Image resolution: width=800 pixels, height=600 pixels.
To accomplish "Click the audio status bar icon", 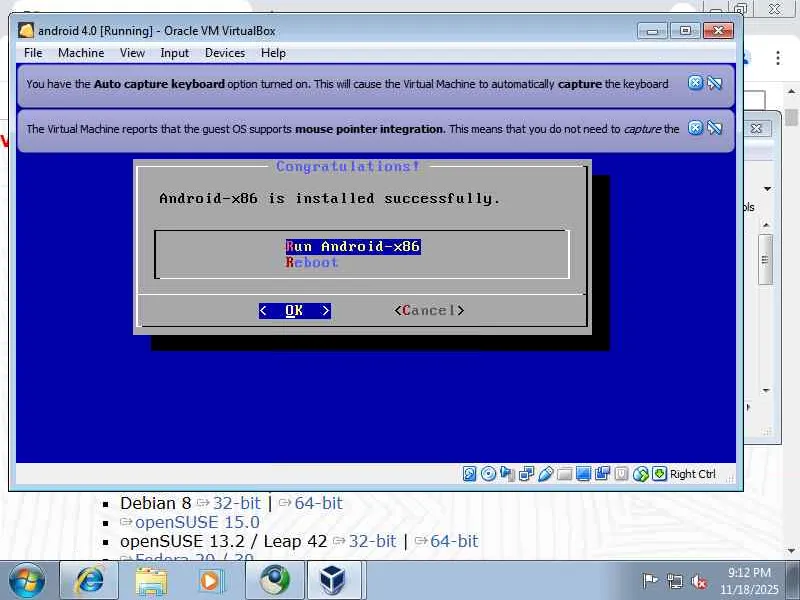I will point(507,474).
